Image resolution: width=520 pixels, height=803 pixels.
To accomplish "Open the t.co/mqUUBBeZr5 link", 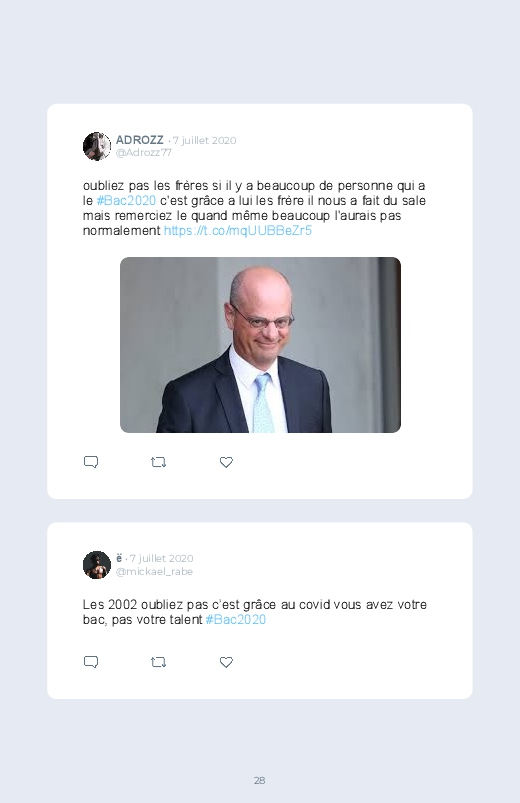I will pos(238,230).
